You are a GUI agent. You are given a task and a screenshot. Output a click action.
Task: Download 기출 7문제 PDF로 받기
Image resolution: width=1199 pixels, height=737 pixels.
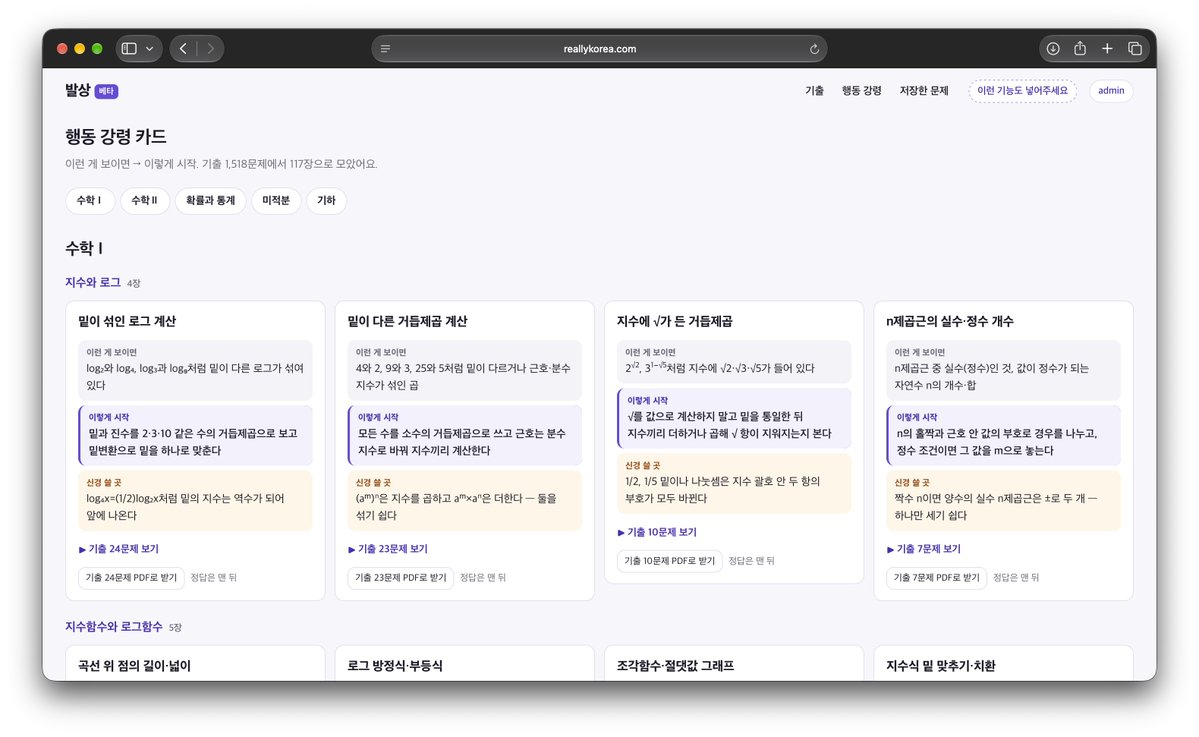[937, 578]
